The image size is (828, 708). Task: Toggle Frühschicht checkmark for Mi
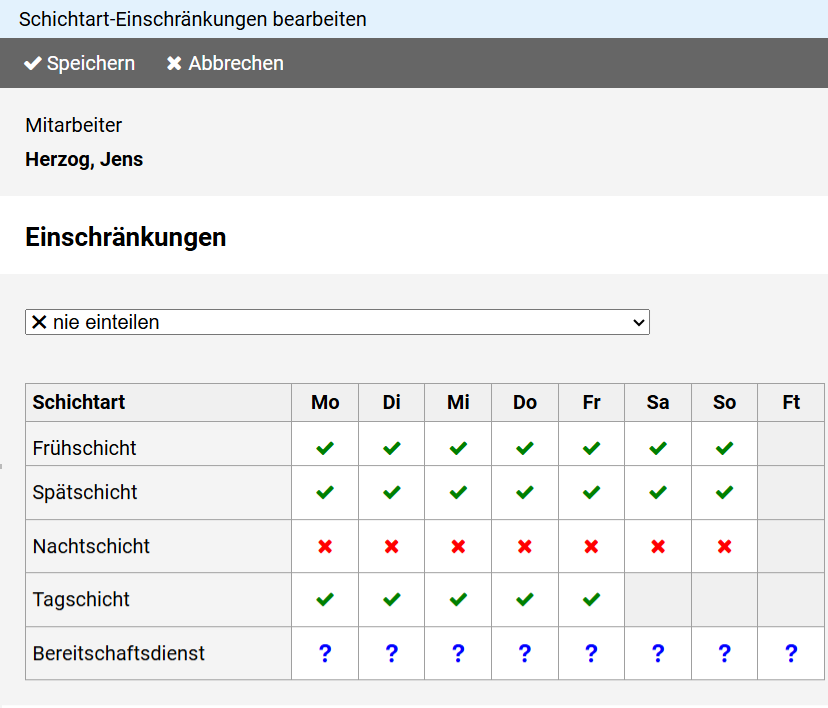458,448
